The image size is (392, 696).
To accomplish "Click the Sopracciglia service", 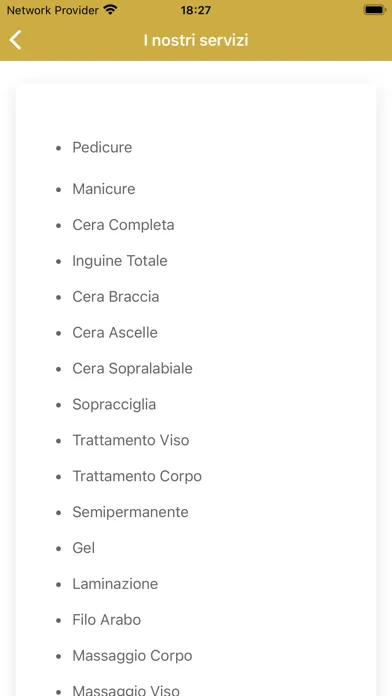I will [x=114, y=404].
